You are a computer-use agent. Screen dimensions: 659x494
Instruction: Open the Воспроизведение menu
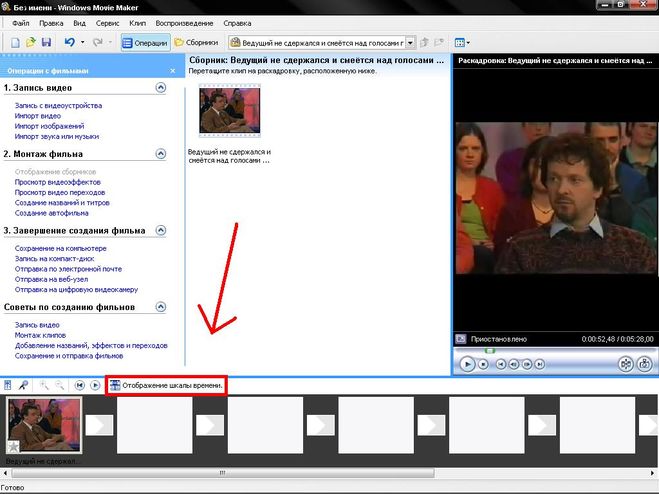pyautogui.click(x=184, y=23)
